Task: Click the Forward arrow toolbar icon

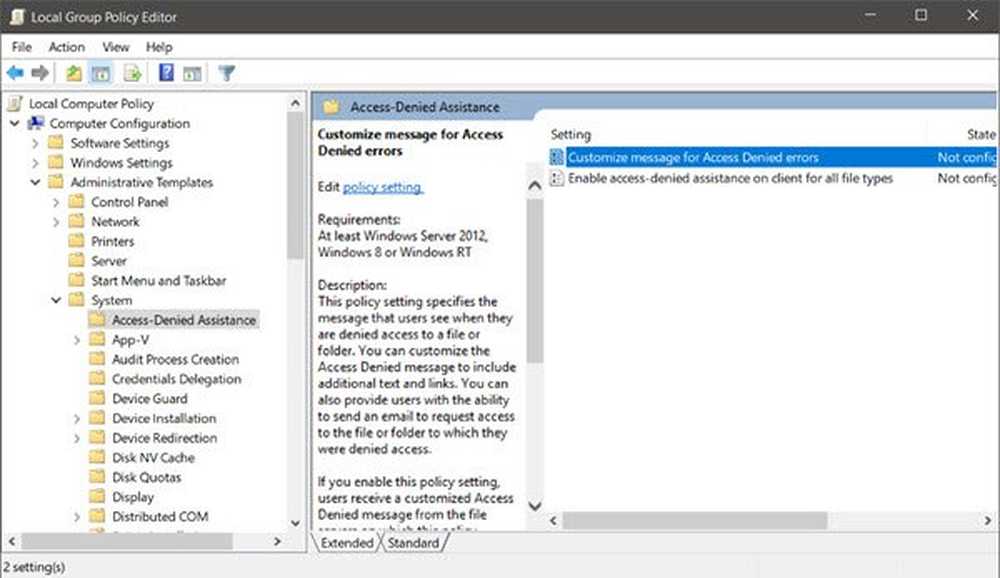Action: (x=40, y=73)
